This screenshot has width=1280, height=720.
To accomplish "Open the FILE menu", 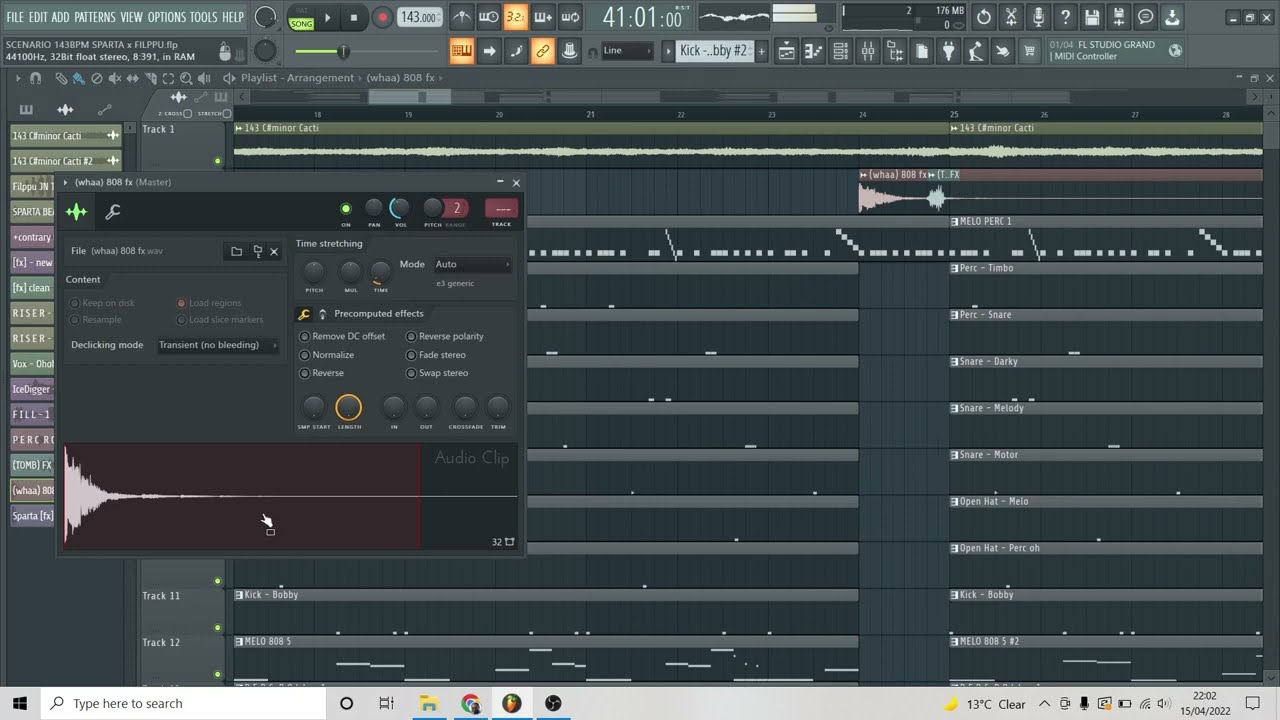I will click(15, 17).
